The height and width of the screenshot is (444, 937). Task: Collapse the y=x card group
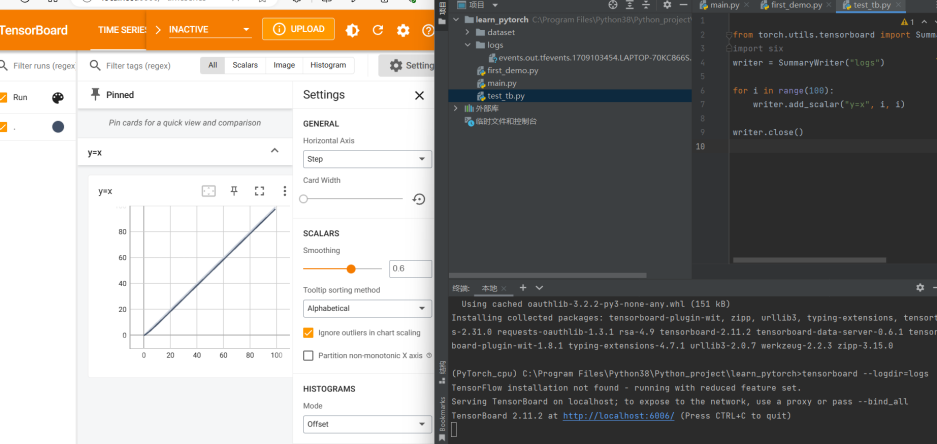275,151
